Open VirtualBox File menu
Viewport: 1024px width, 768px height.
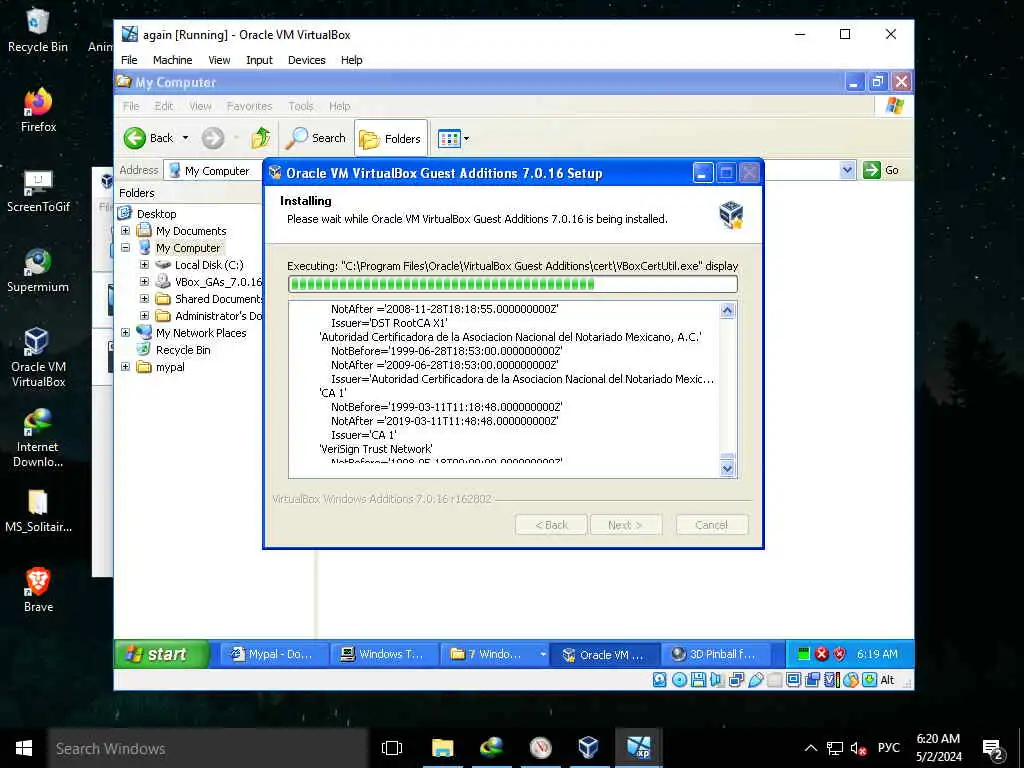[x=129, y=60]
